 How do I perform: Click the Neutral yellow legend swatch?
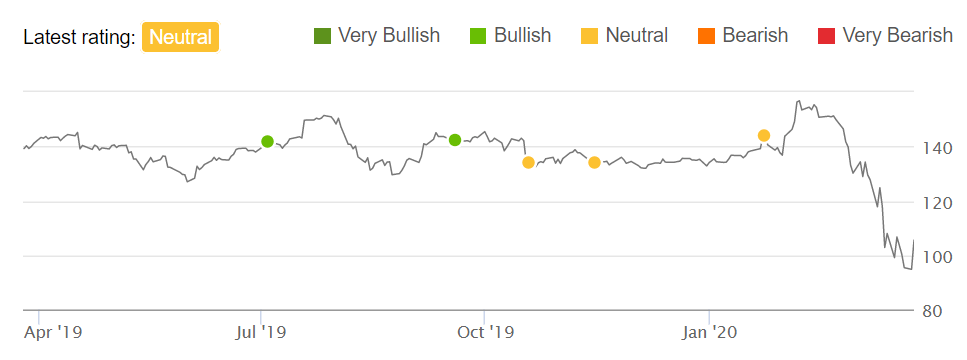coord(590,36)
